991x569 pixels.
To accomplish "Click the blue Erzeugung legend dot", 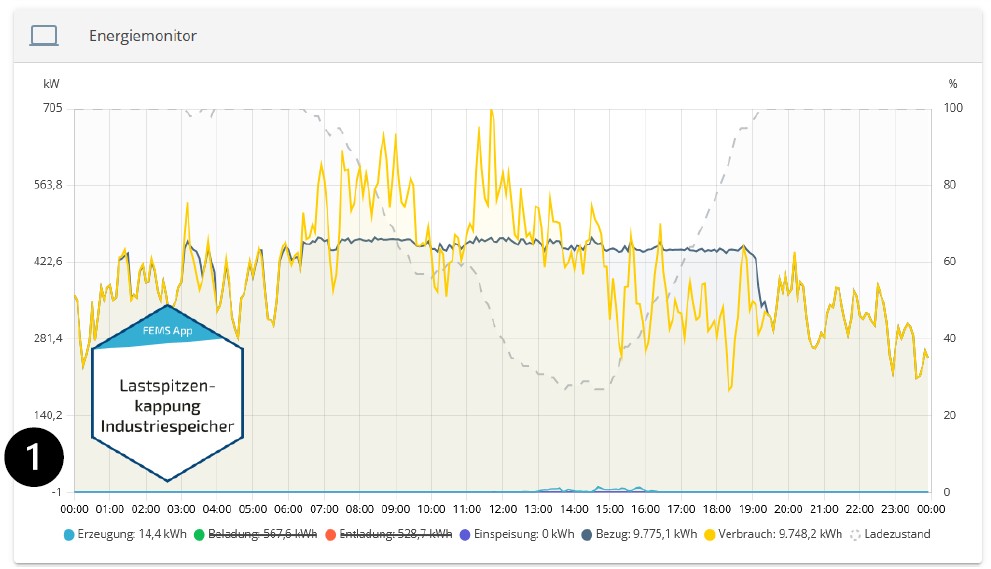I will [69, 535].
